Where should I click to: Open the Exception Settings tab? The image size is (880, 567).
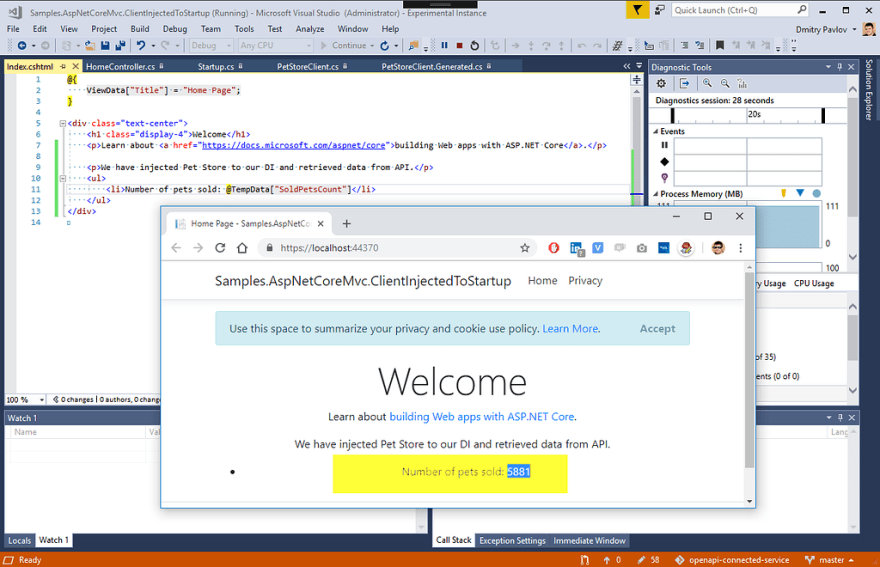coord(512,541)
